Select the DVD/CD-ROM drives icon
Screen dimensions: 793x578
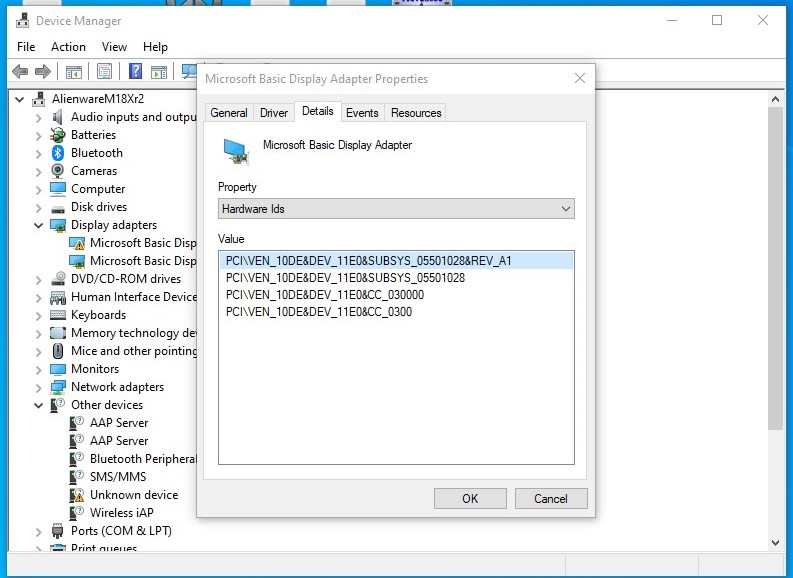(x=58, y=279)
